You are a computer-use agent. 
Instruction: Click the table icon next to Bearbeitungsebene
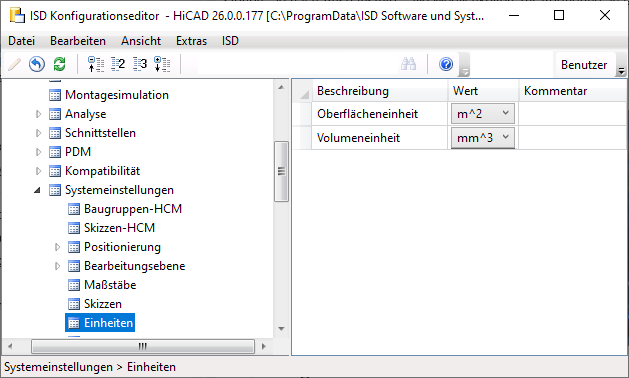(x=74, y=266)
